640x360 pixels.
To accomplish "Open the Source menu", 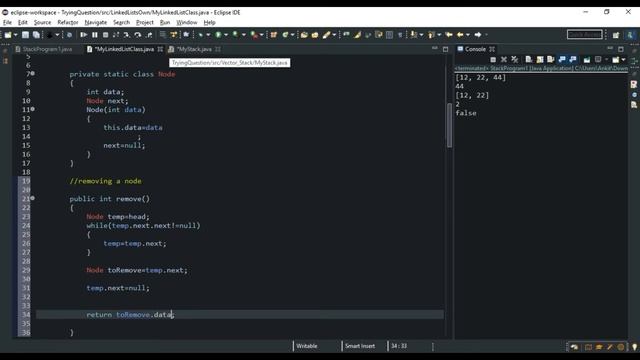I will (42, 22).
